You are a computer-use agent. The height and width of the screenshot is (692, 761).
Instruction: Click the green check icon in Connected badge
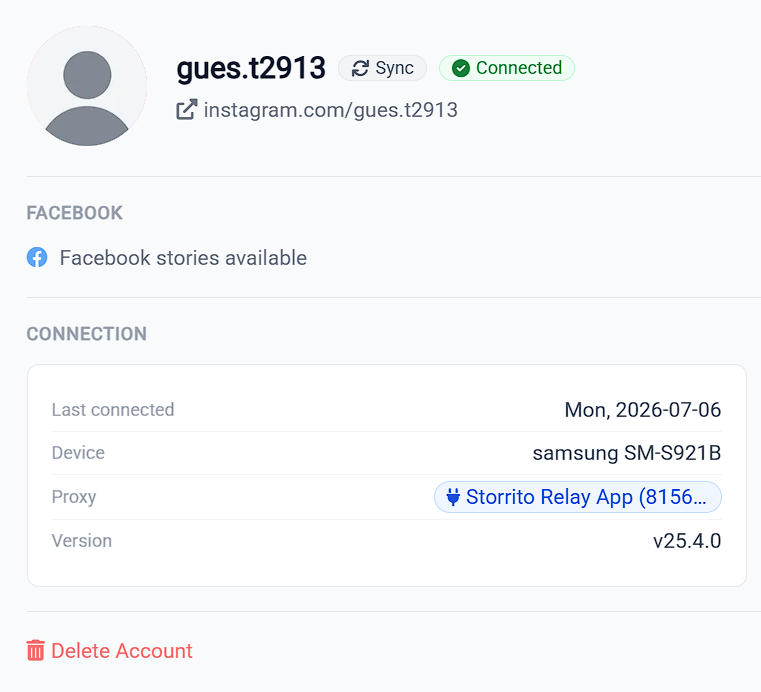[461, 68]
